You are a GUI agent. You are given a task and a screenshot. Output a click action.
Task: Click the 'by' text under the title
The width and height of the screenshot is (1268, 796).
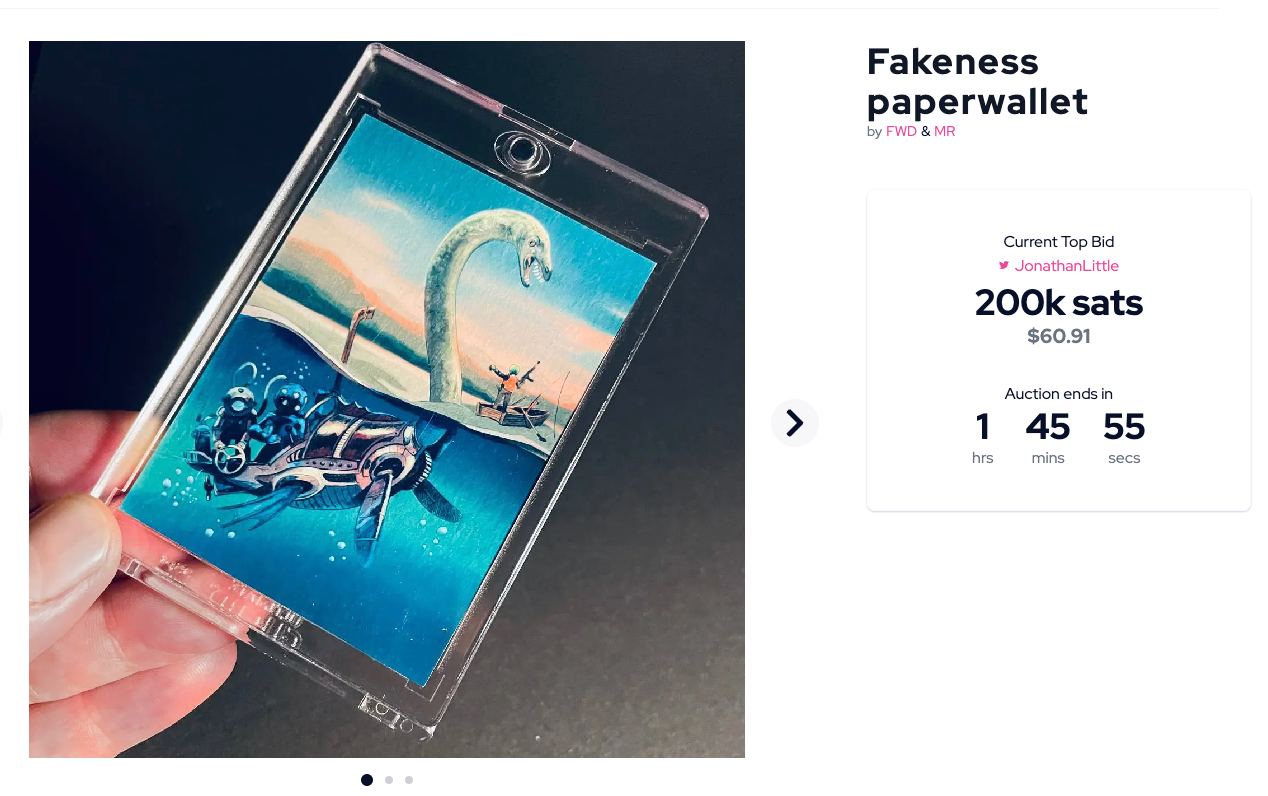coord(874,132)
